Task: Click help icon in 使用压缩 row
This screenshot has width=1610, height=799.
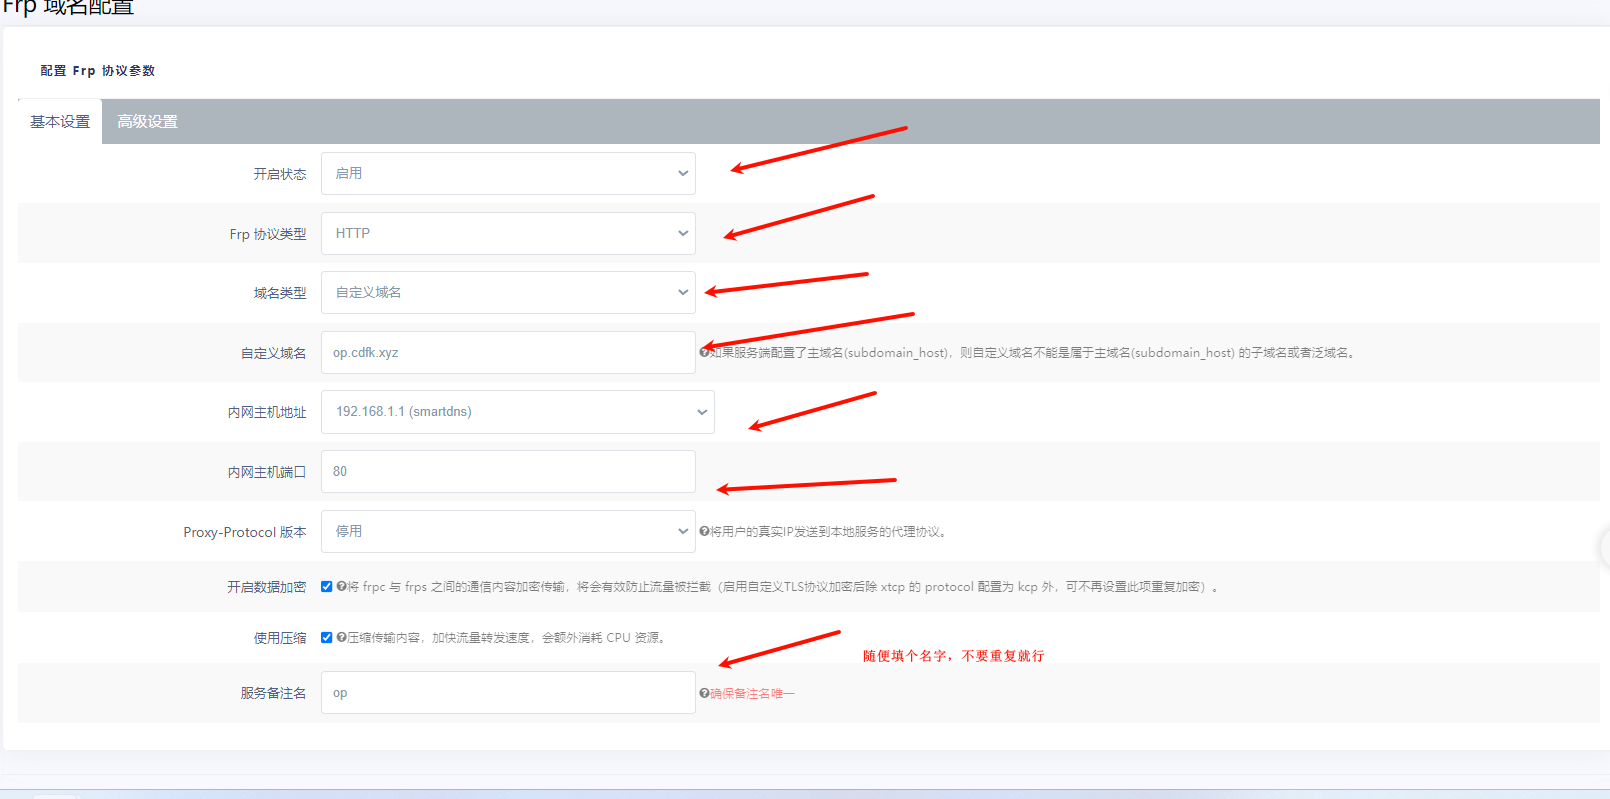Action: 342,638
